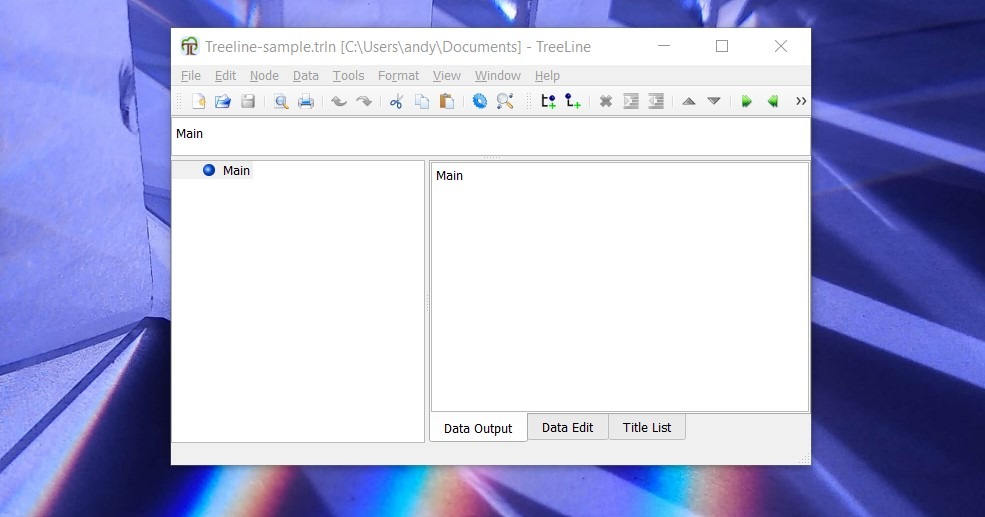Click the Paste clipboard icon

pyautogui.click(x=447, y=101)
